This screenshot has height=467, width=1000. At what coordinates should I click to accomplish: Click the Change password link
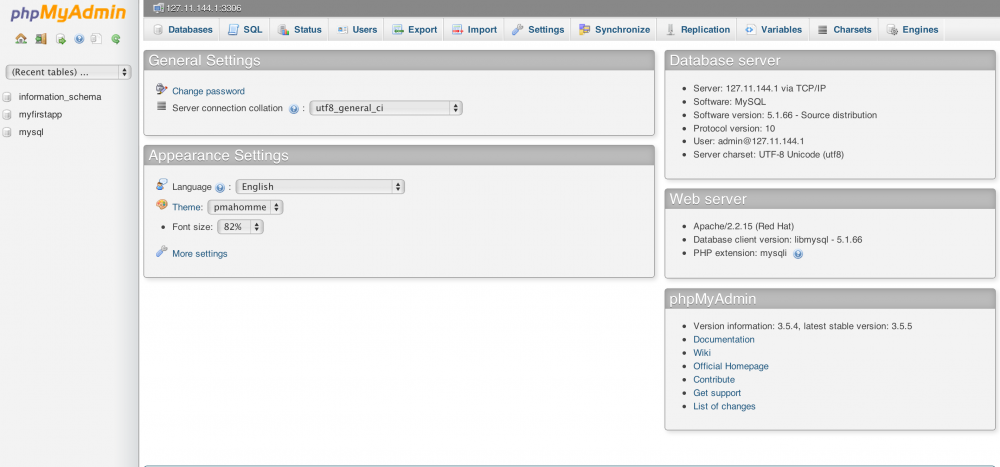pyautogui.click(x=208, y=91)
